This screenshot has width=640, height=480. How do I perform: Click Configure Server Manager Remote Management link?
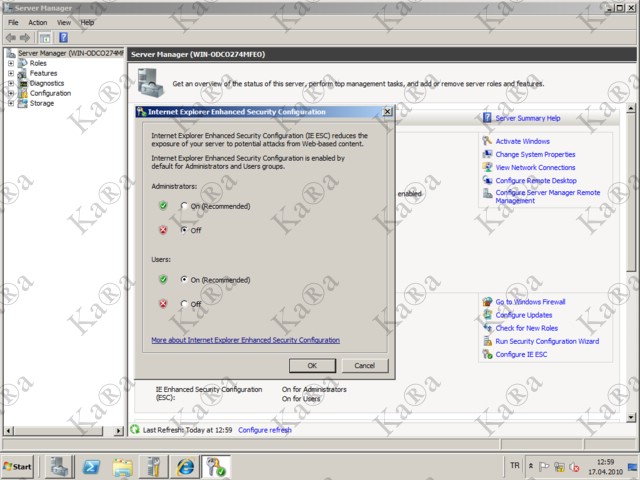pos(548,196)
